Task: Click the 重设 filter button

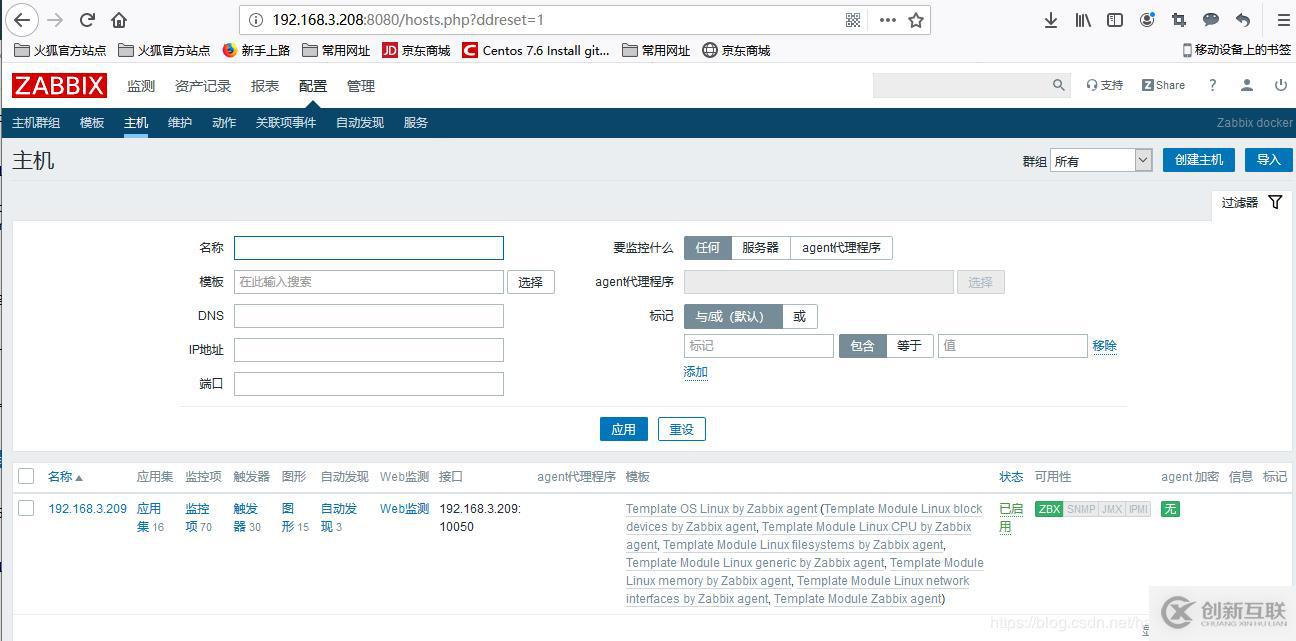Action: (682, 429)
